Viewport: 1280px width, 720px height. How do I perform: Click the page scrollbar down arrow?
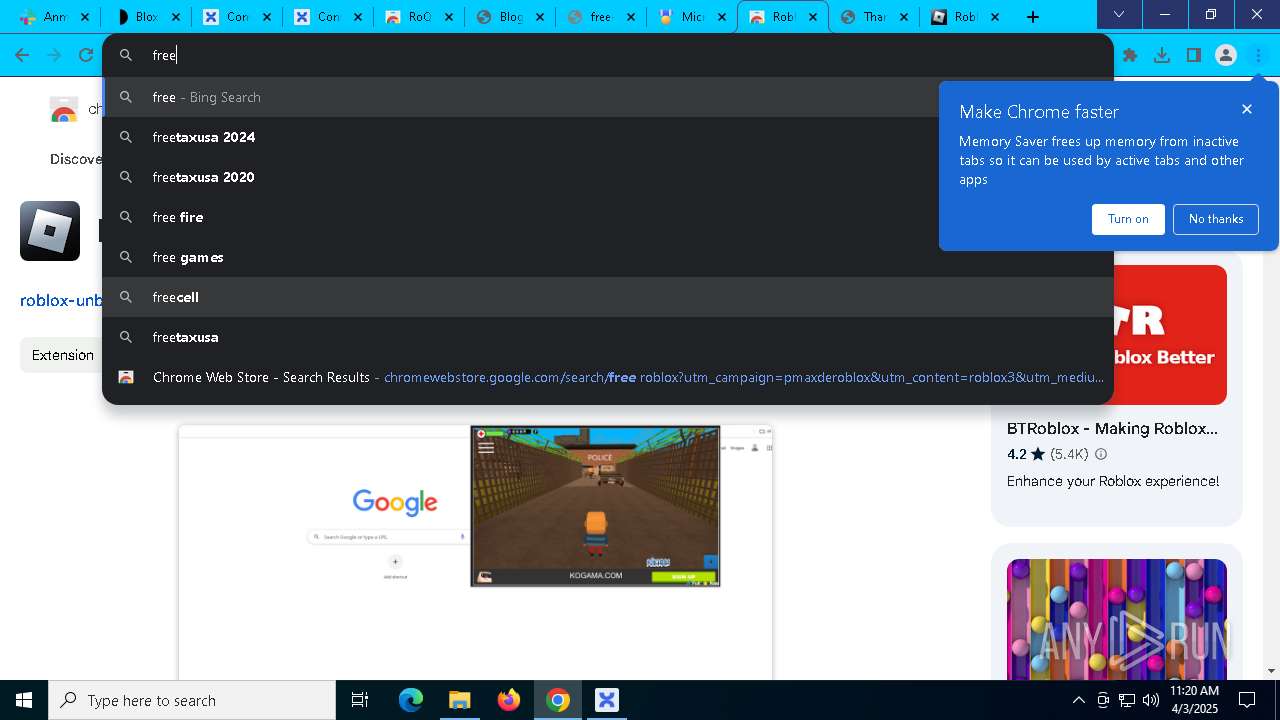click(1271, 671)
